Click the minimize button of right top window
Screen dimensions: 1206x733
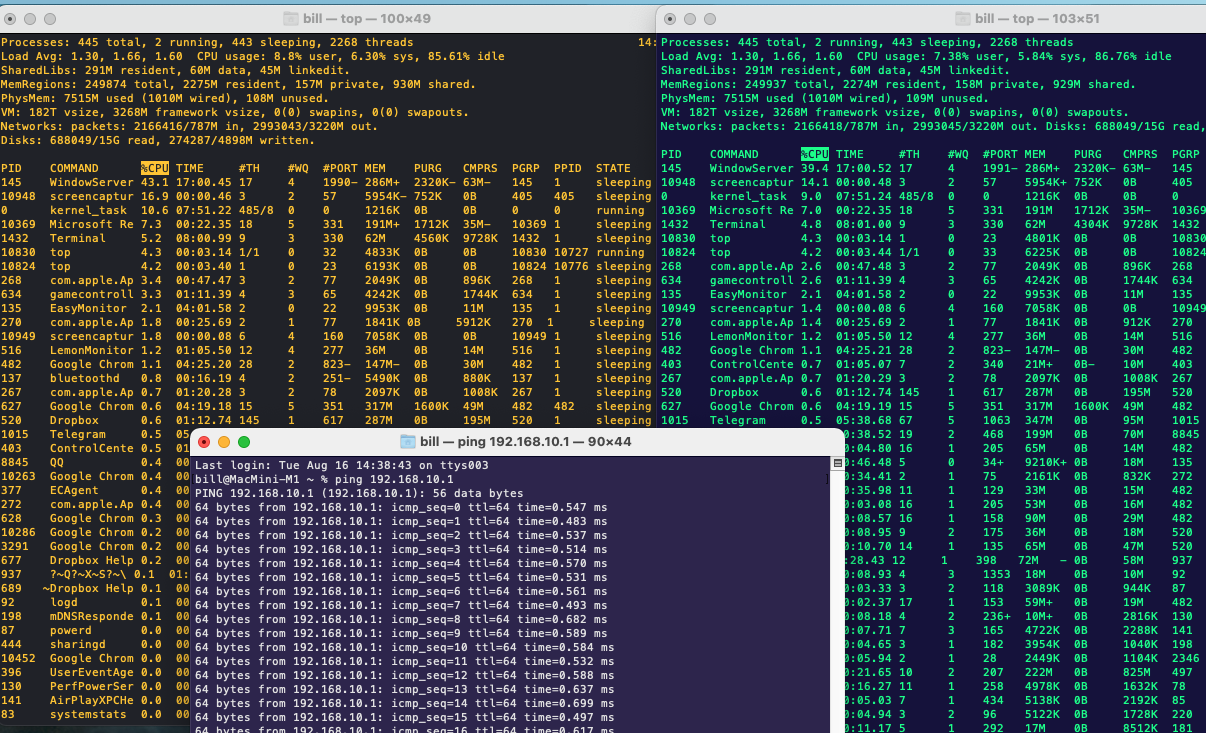(x=689, y=18)
